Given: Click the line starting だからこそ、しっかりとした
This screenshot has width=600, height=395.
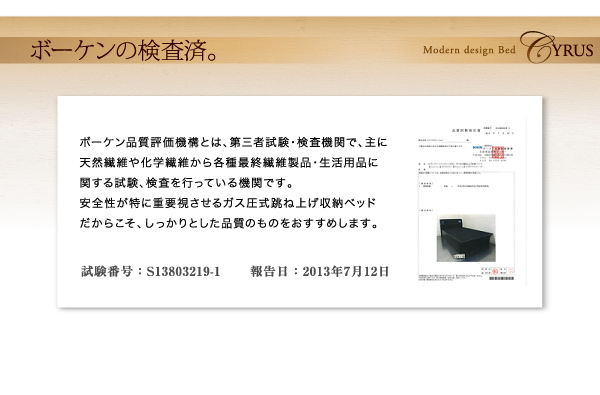Looking at the screenshot, I should click(x=229, y=223).
